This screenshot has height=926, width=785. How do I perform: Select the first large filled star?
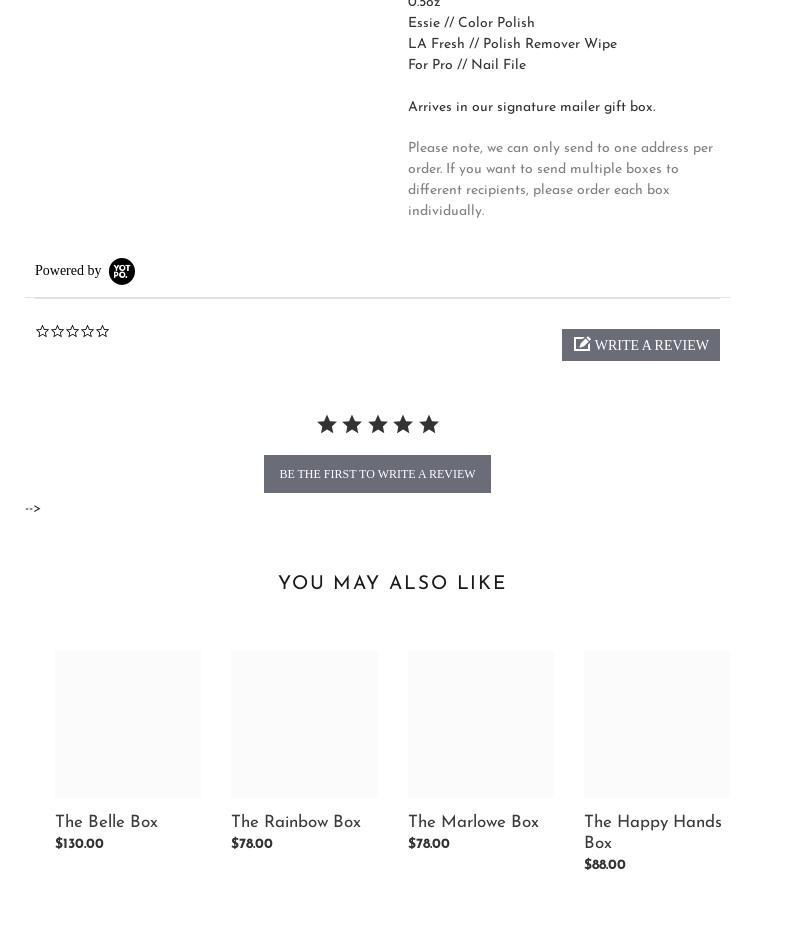click(x=327, y=424)
